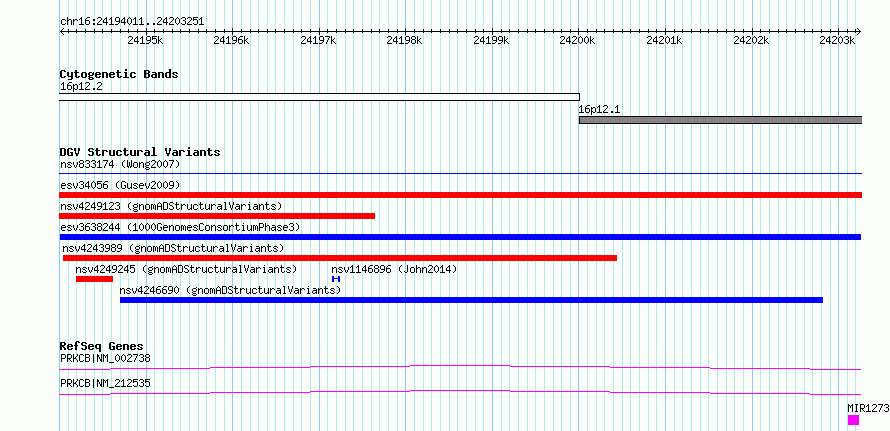Select the red nsv4243989 variant bar
890x431 pixels.
339,258
